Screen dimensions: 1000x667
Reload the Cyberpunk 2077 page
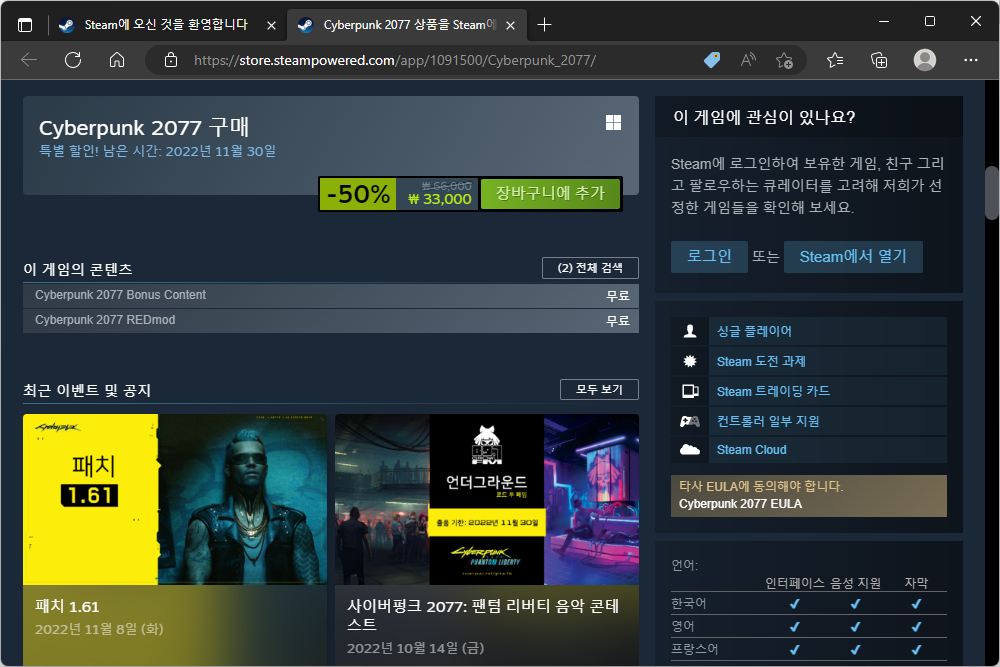[73, 60]
